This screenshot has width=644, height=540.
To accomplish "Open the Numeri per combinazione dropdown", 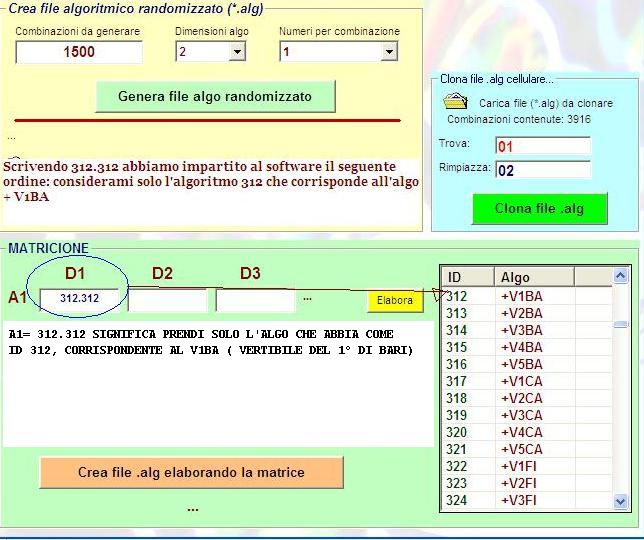I will tap(389, 52).
